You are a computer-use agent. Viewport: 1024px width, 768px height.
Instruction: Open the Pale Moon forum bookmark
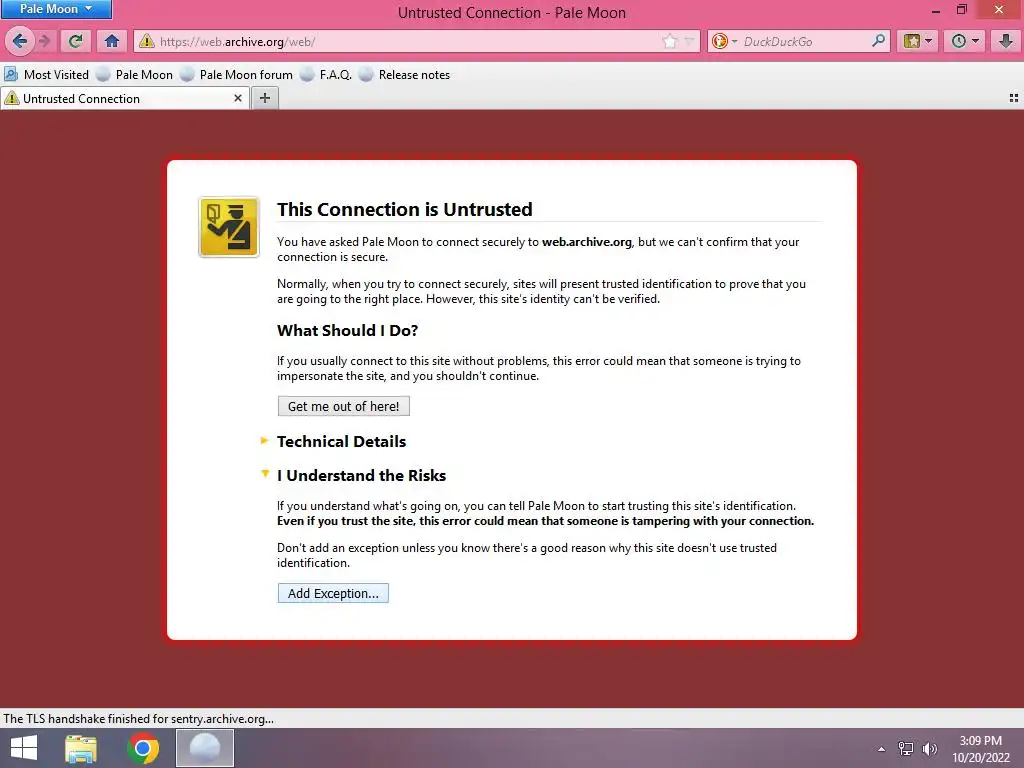pos(236,74)
